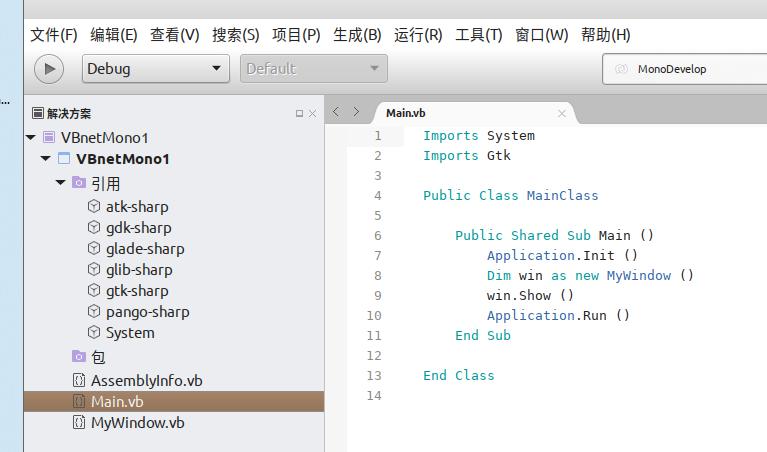Click line number 6 in gutter

pyautogui.click(x=378, y=236)
